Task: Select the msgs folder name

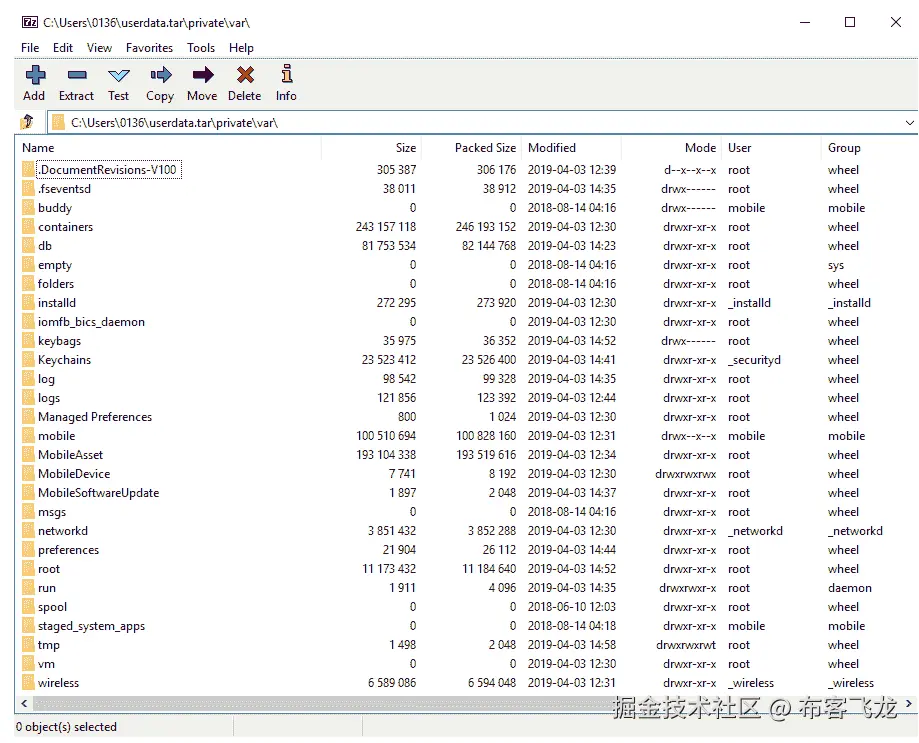Action: (52, 512)
